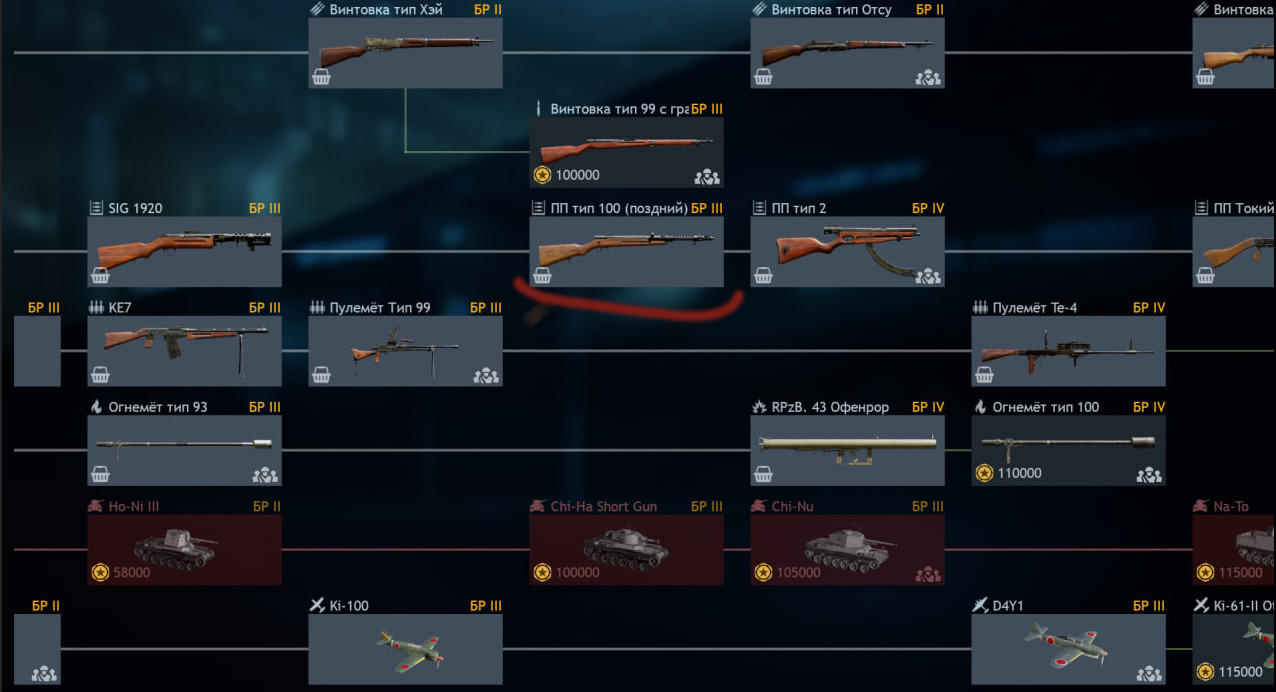Click the silver coin icon priced 100000 on Винтовка тип 99

point(542,175)
